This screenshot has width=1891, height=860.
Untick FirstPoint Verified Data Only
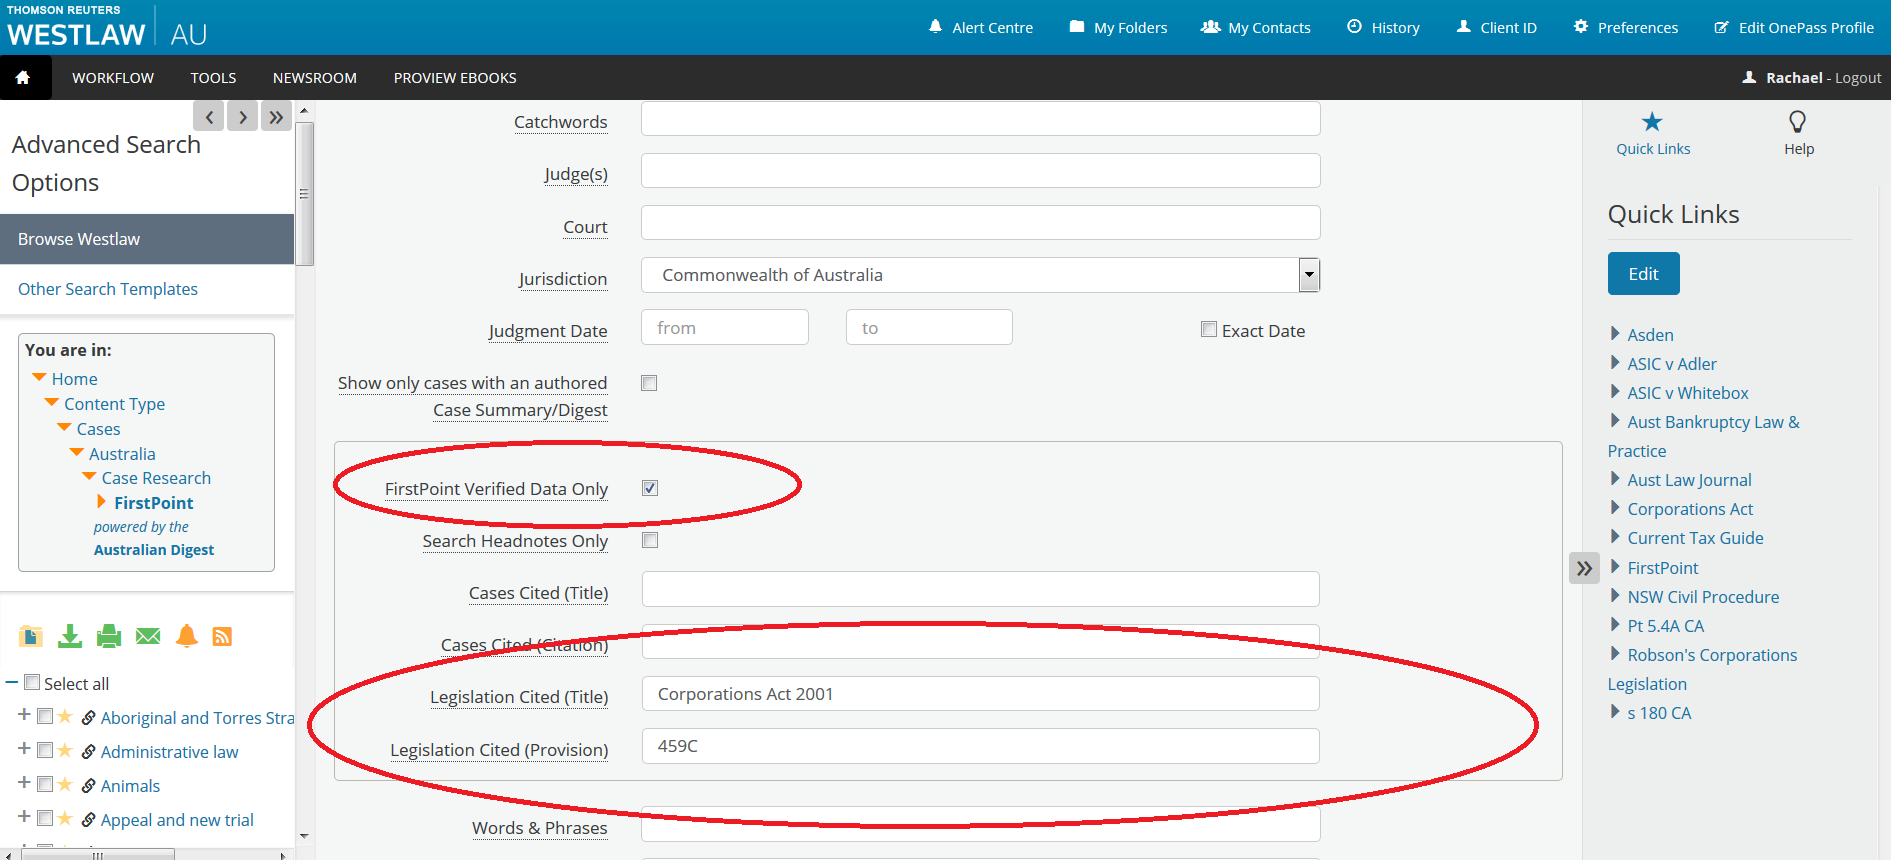click(650, 488)
